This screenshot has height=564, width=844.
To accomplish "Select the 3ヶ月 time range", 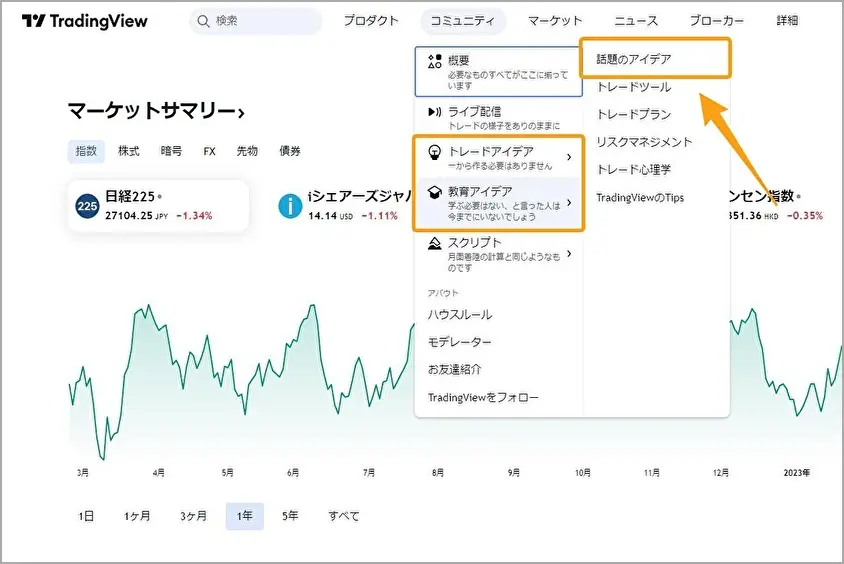I will pos(193,516).
